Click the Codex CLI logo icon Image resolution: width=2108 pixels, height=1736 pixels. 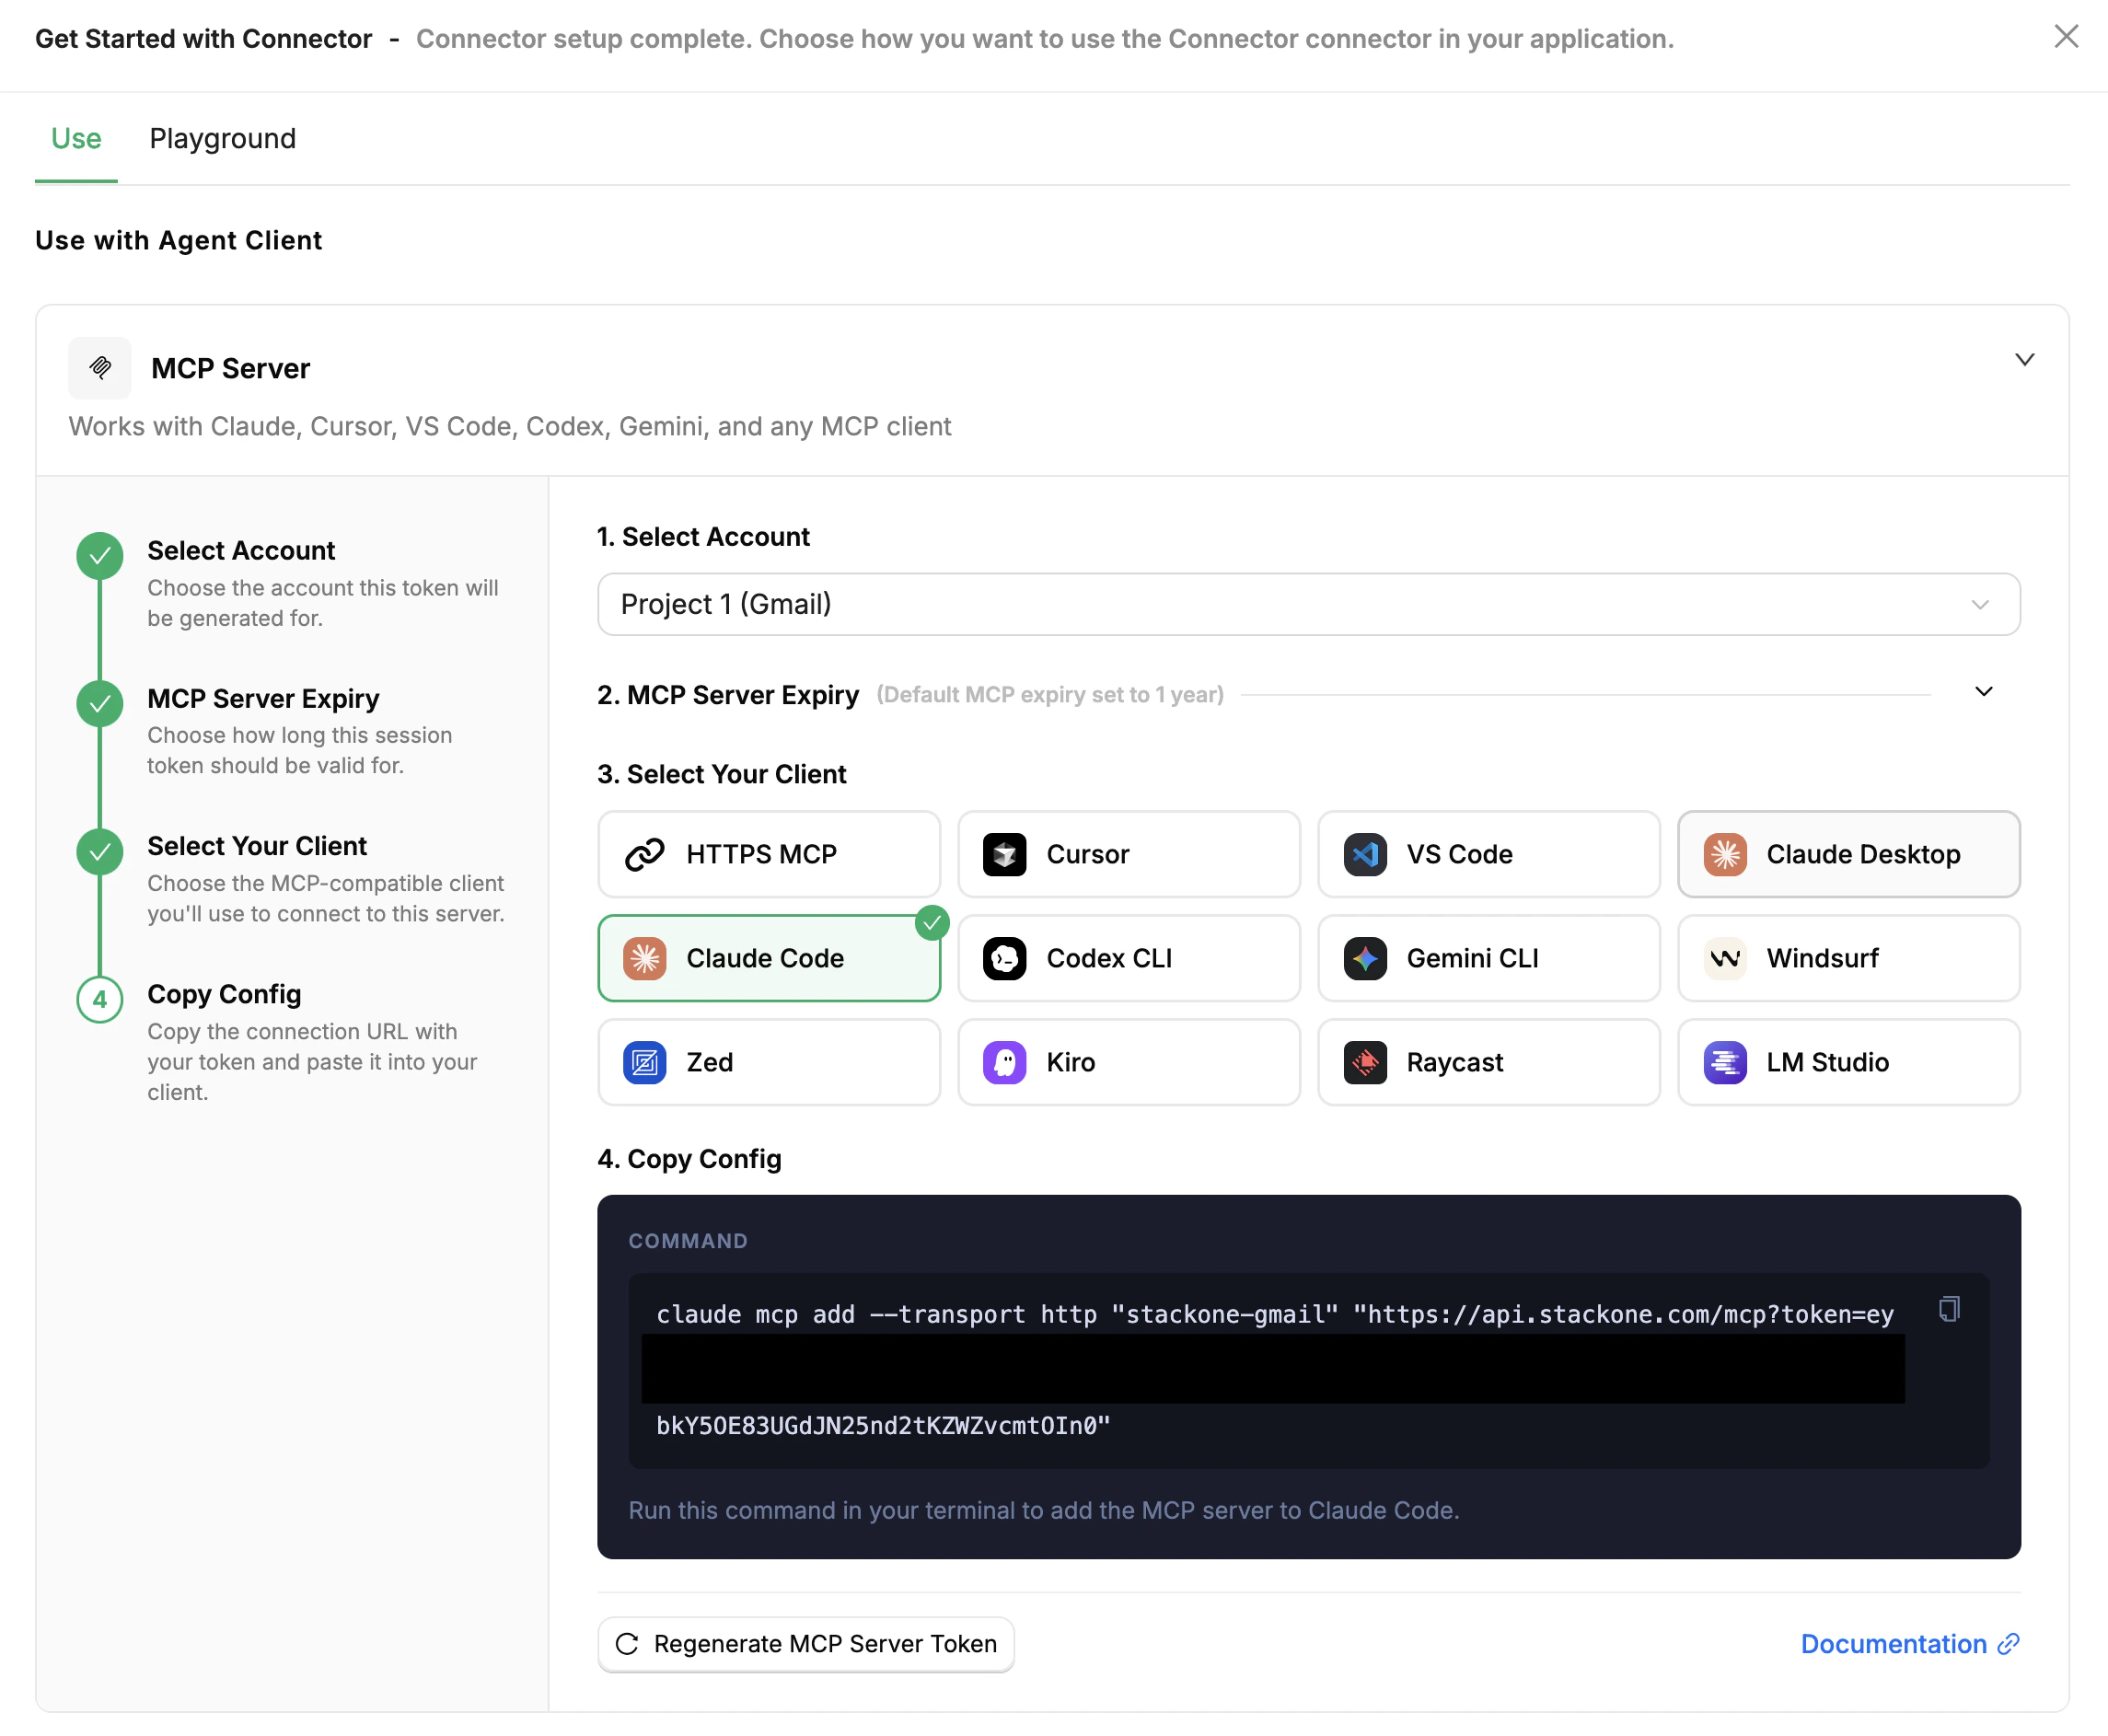coord(1004,958)
